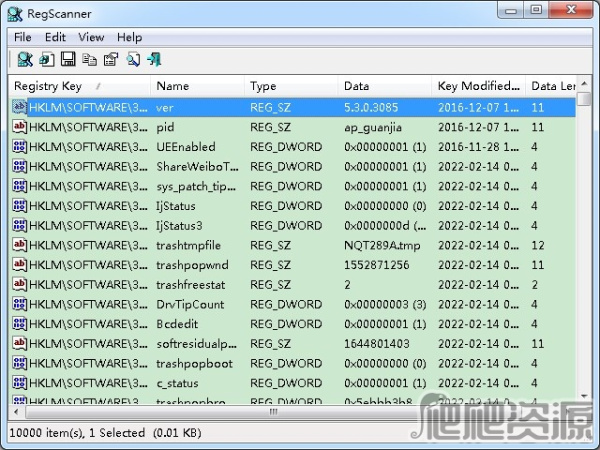Select the 'trashtmpfile' name cell
This screenshot has width=600, height=450.
(188, 245)
